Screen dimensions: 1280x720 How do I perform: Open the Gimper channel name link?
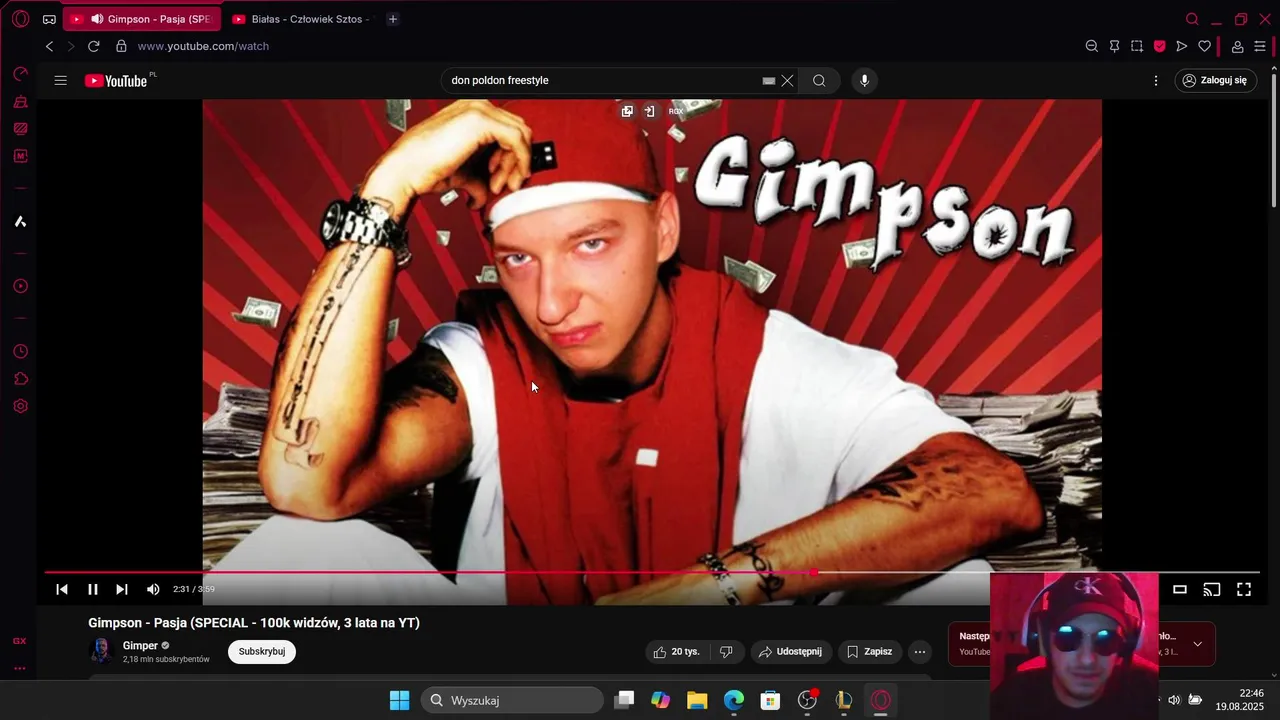[x=140, y=646]
